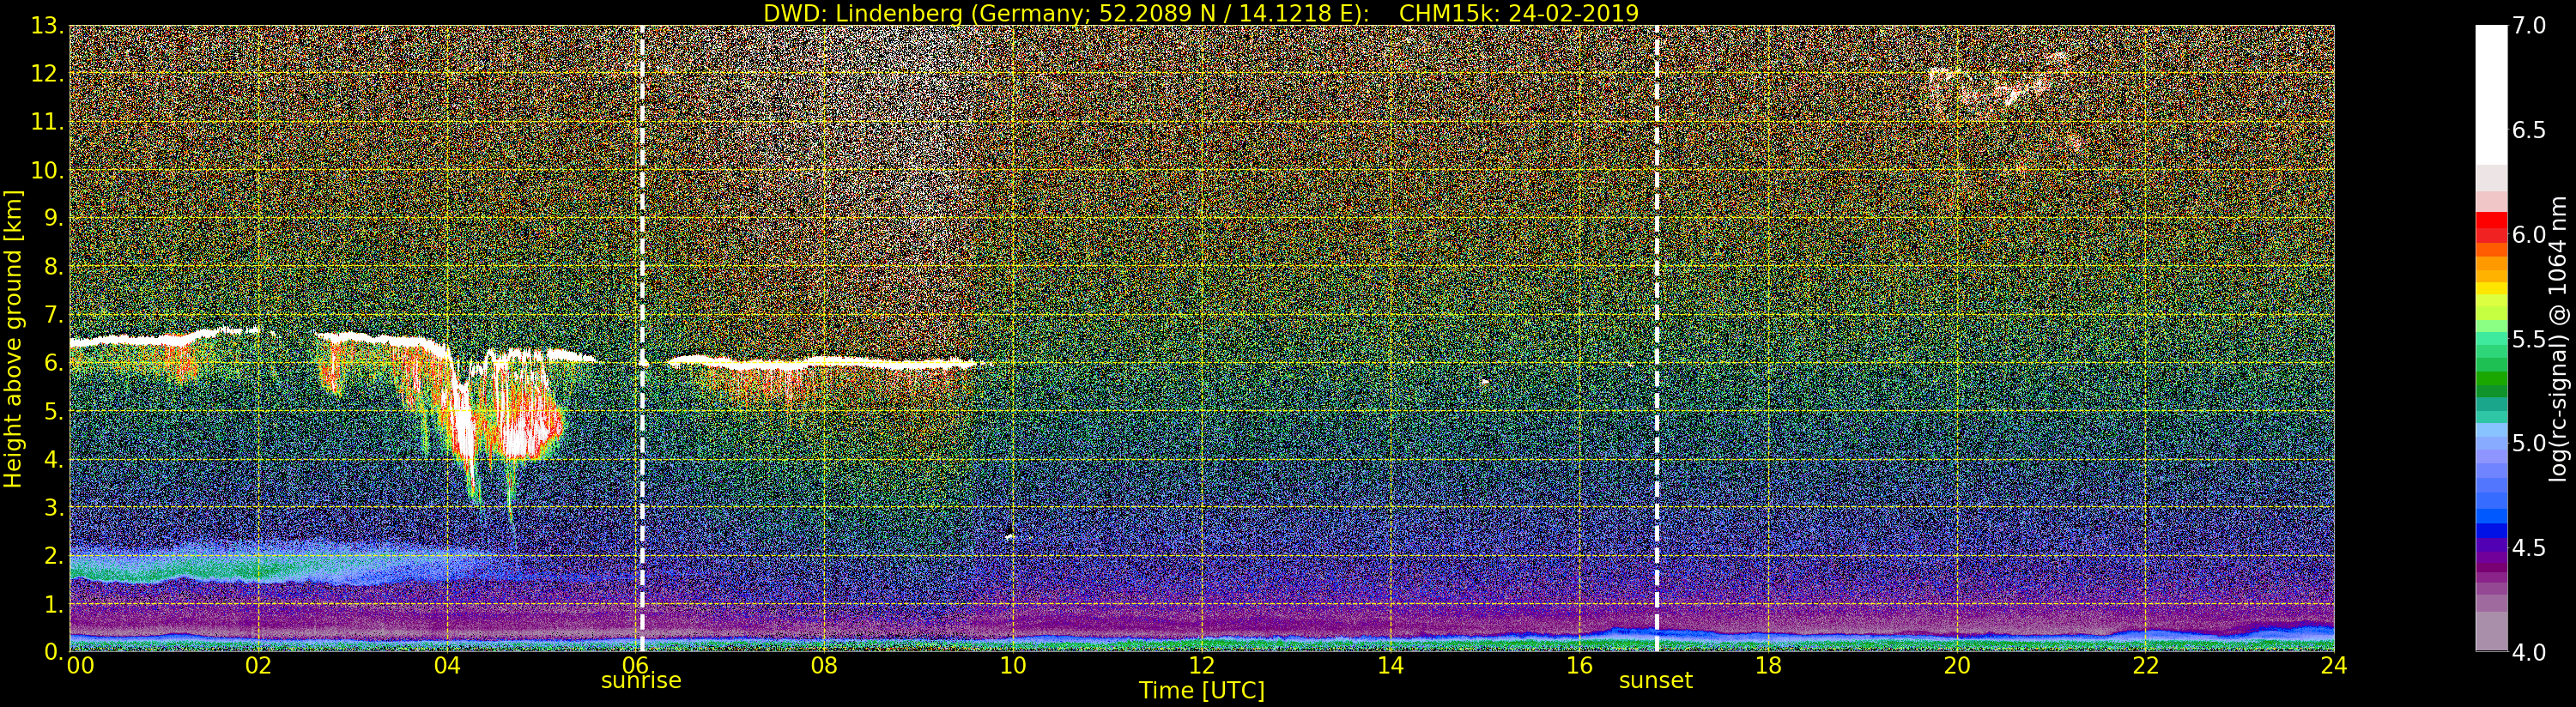Click the green band of the colorbar

[x=2491, y=385]
